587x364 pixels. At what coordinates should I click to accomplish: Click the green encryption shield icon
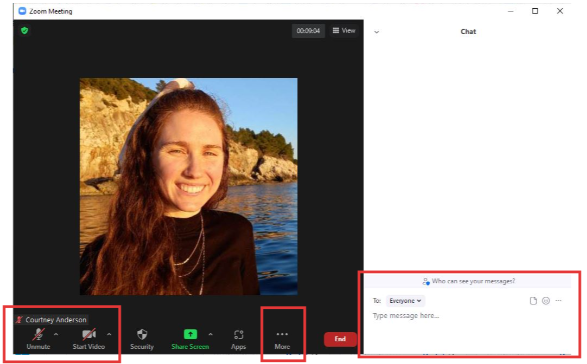[x=25, y=30]
